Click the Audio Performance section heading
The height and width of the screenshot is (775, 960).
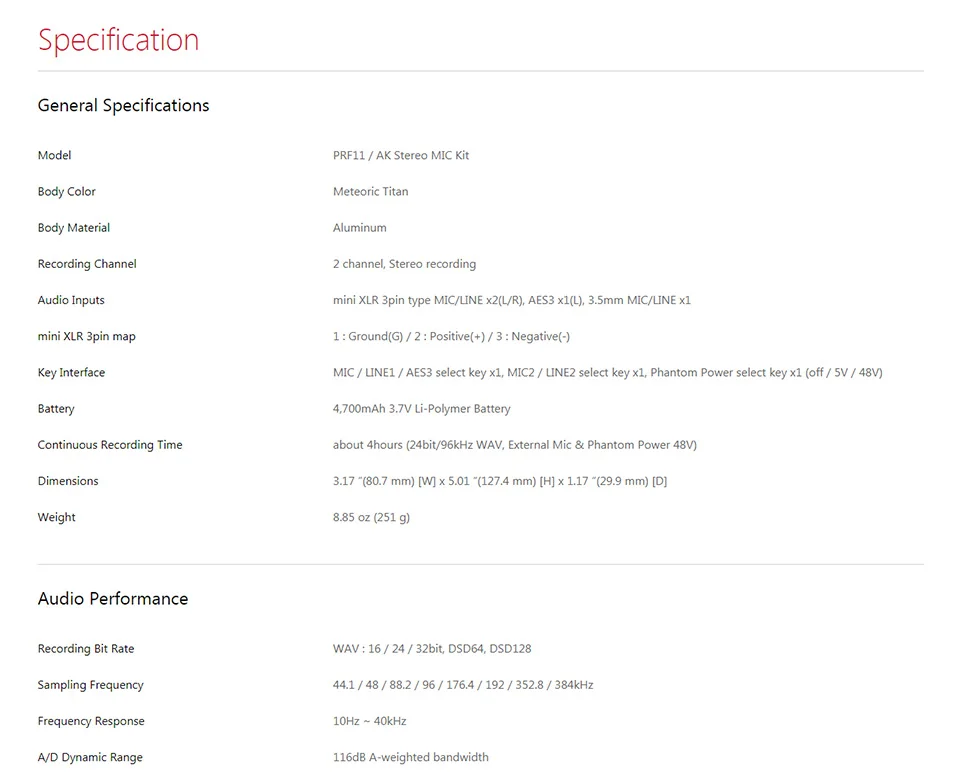click(113, 599)
